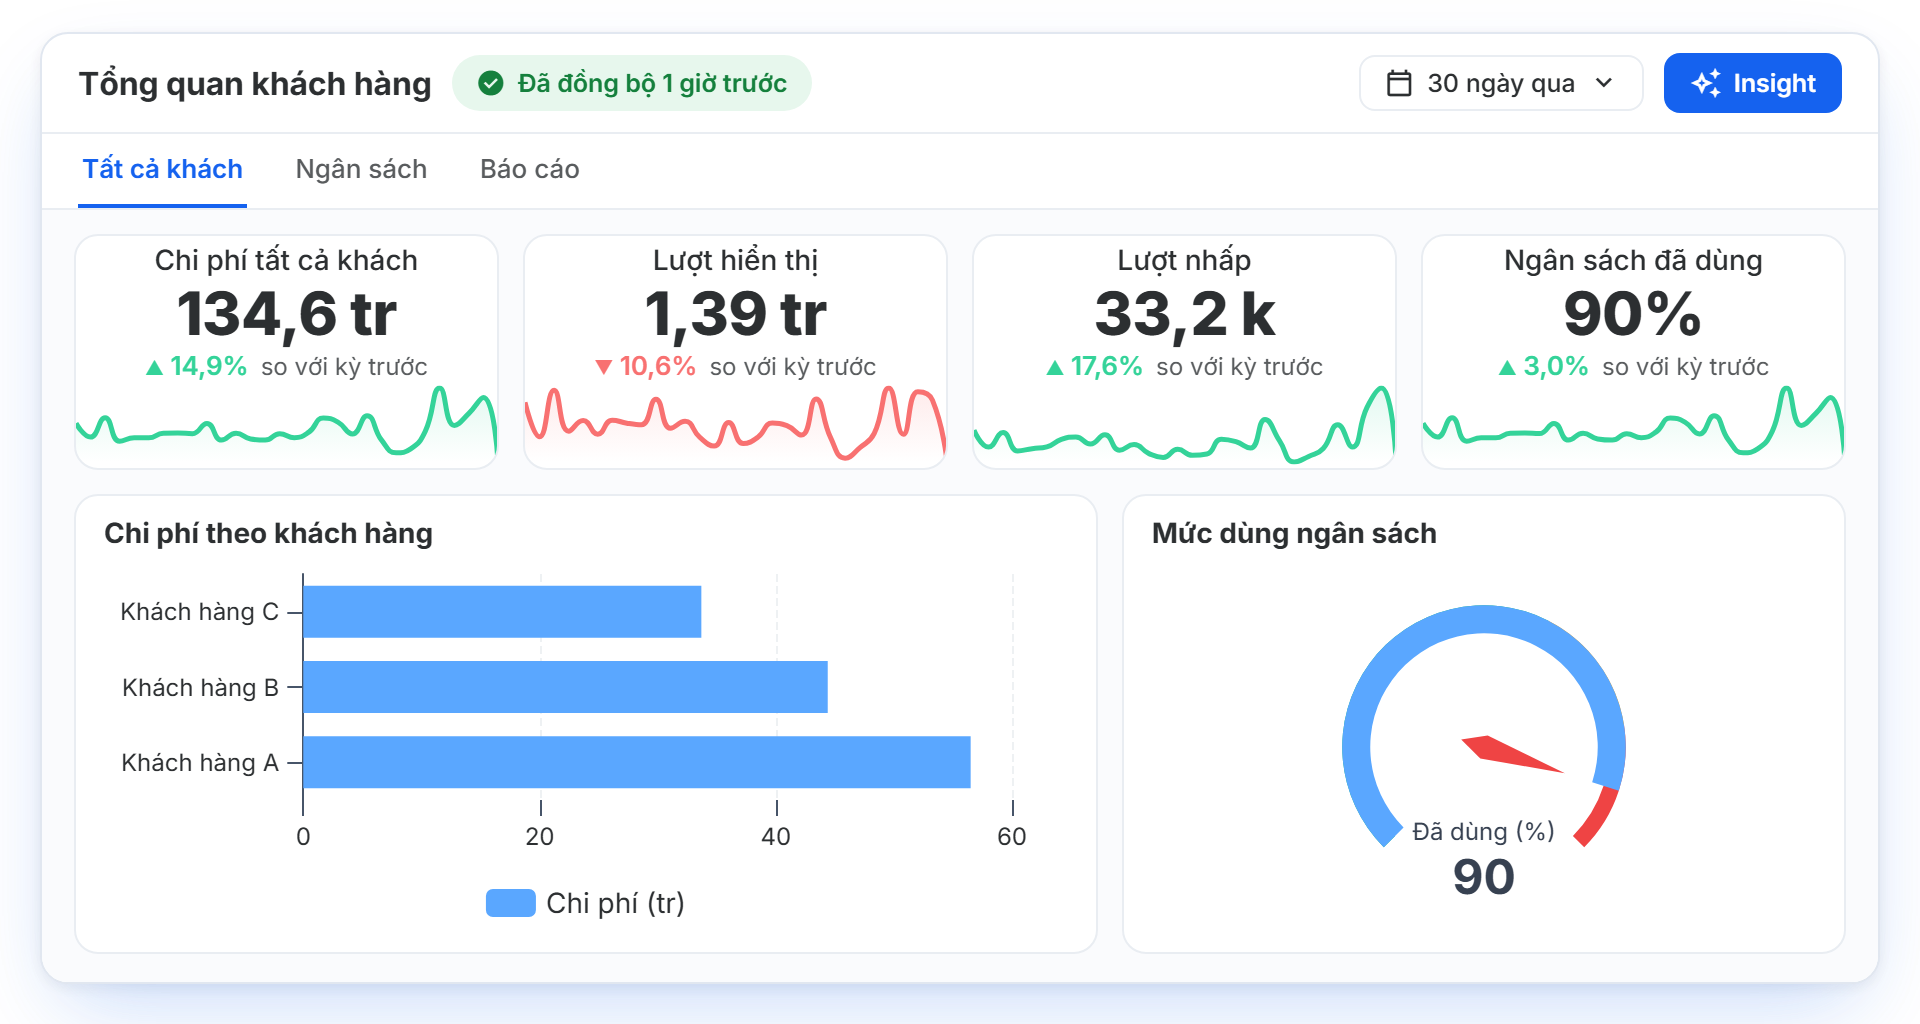Click the 10,6% change value
Viewport: 1920px width, 1024px height.
[657, 367]
